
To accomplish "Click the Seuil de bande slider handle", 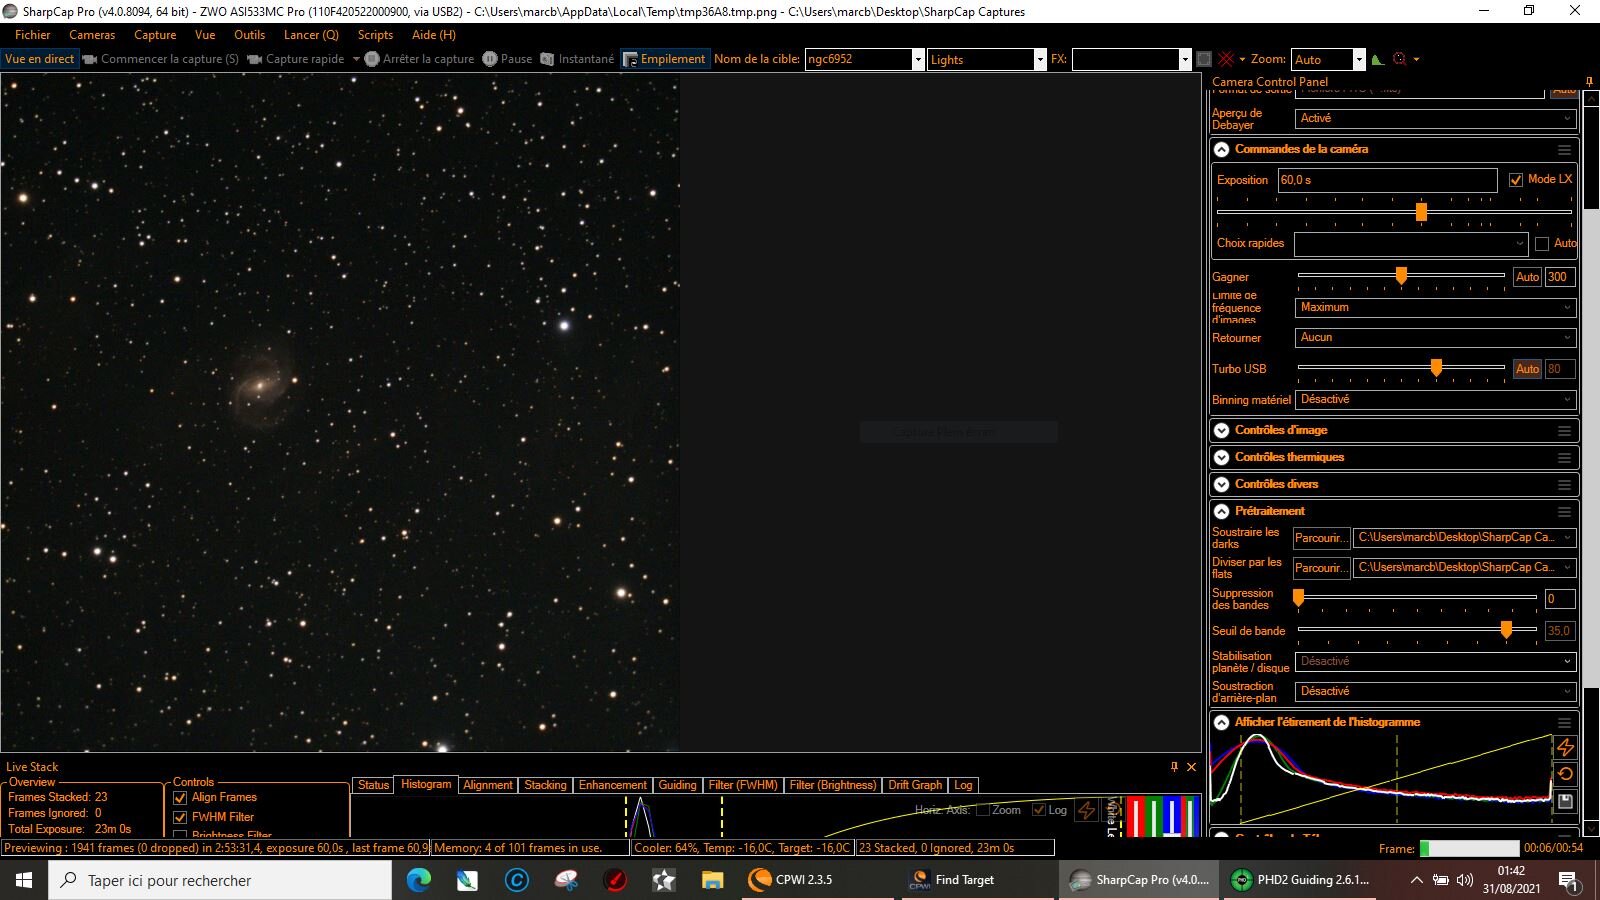I will 1506,629.
